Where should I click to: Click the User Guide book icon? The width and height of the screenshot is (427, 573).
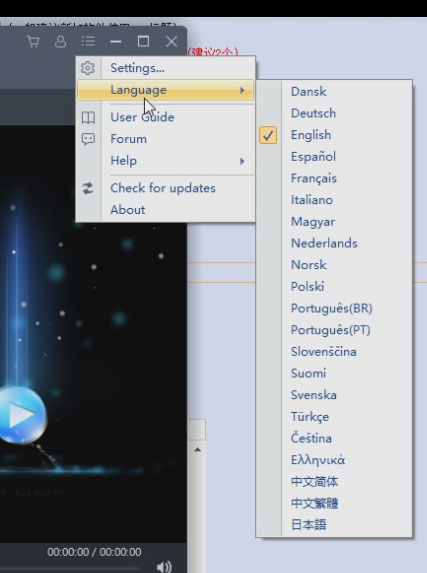(88, 117)
